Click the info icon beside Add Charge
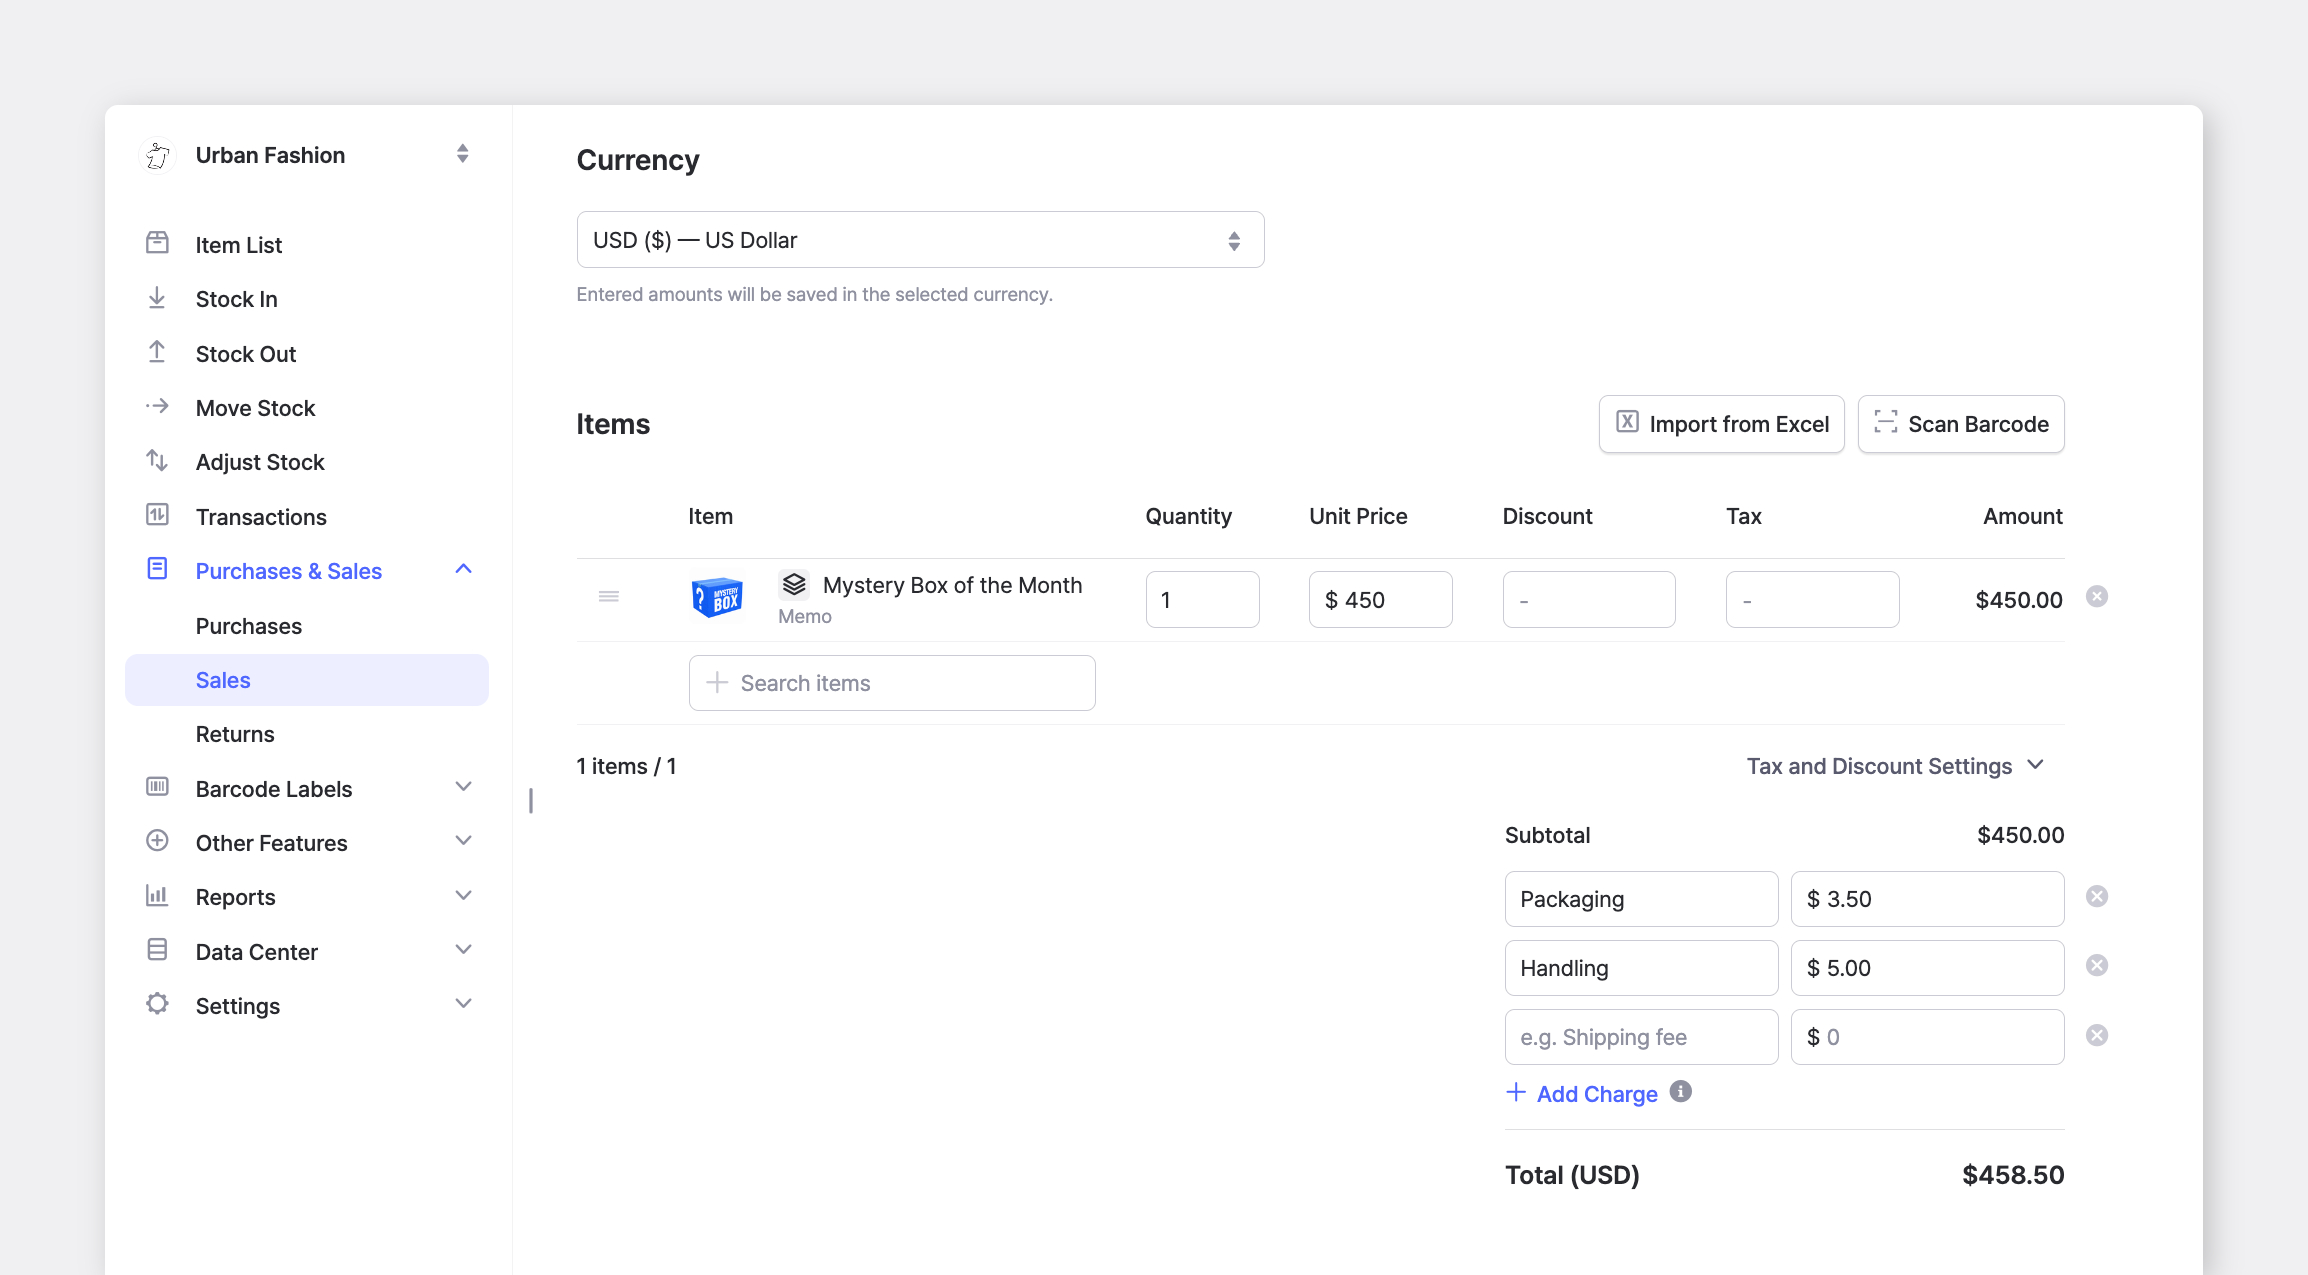This screenshot has height=1275, width=2308. pos(1681,1092)
